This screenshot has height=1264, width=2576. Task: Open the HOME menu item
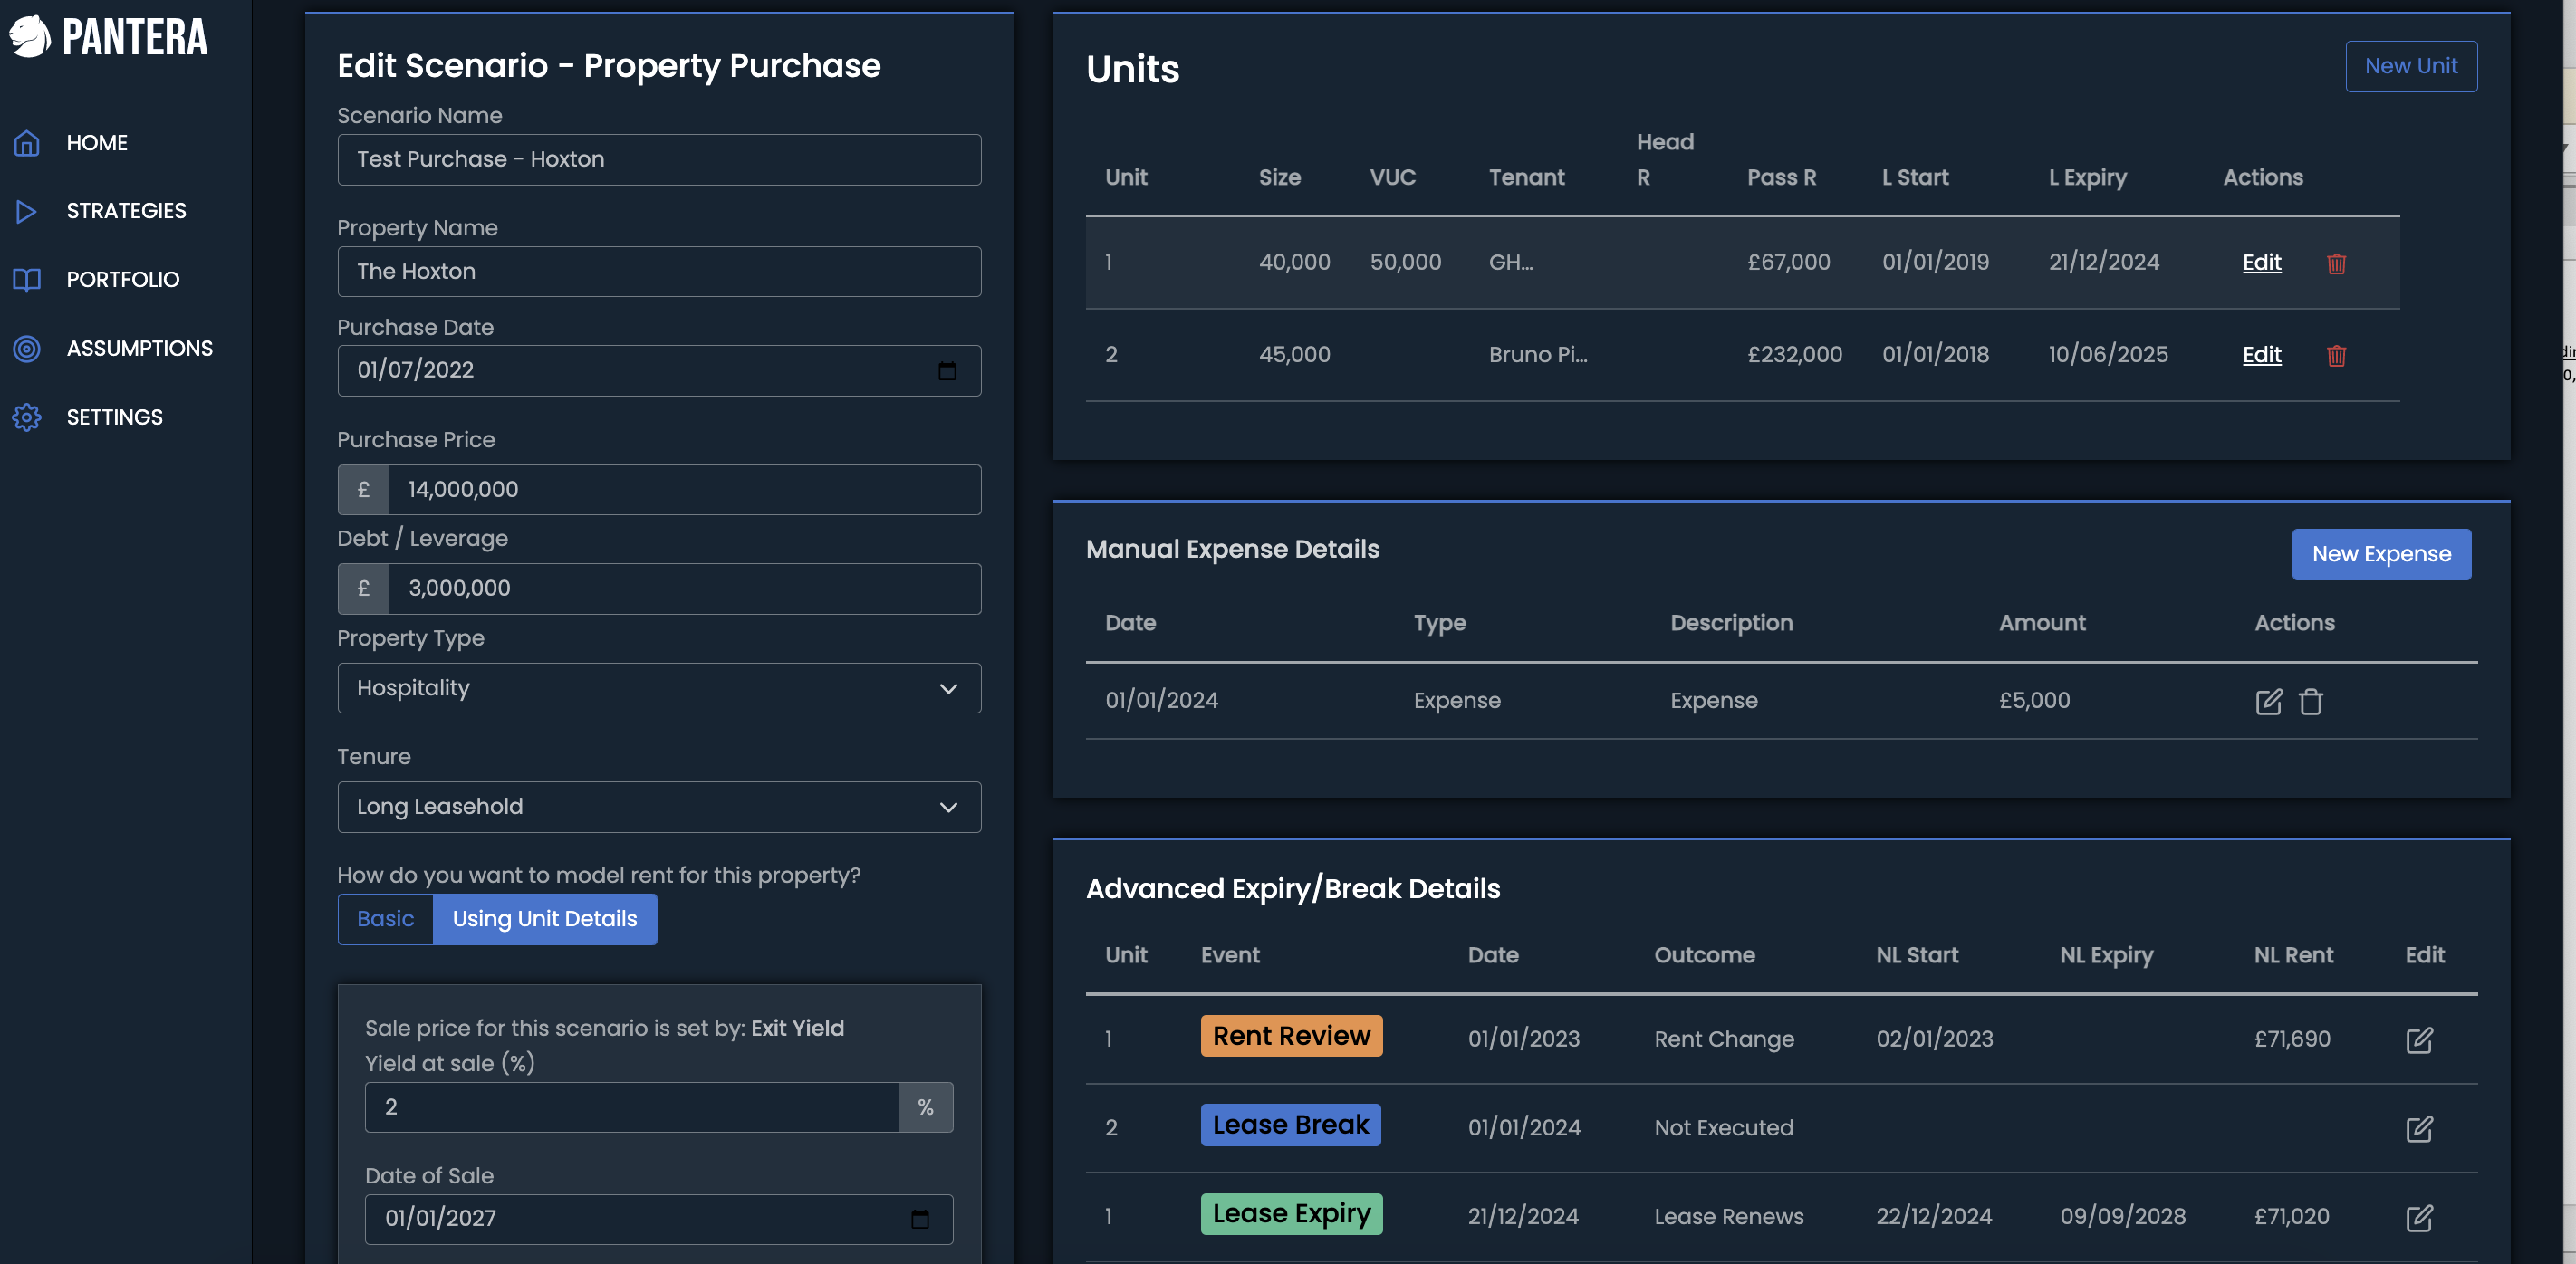pyautogui.click(x=97, y=143)
